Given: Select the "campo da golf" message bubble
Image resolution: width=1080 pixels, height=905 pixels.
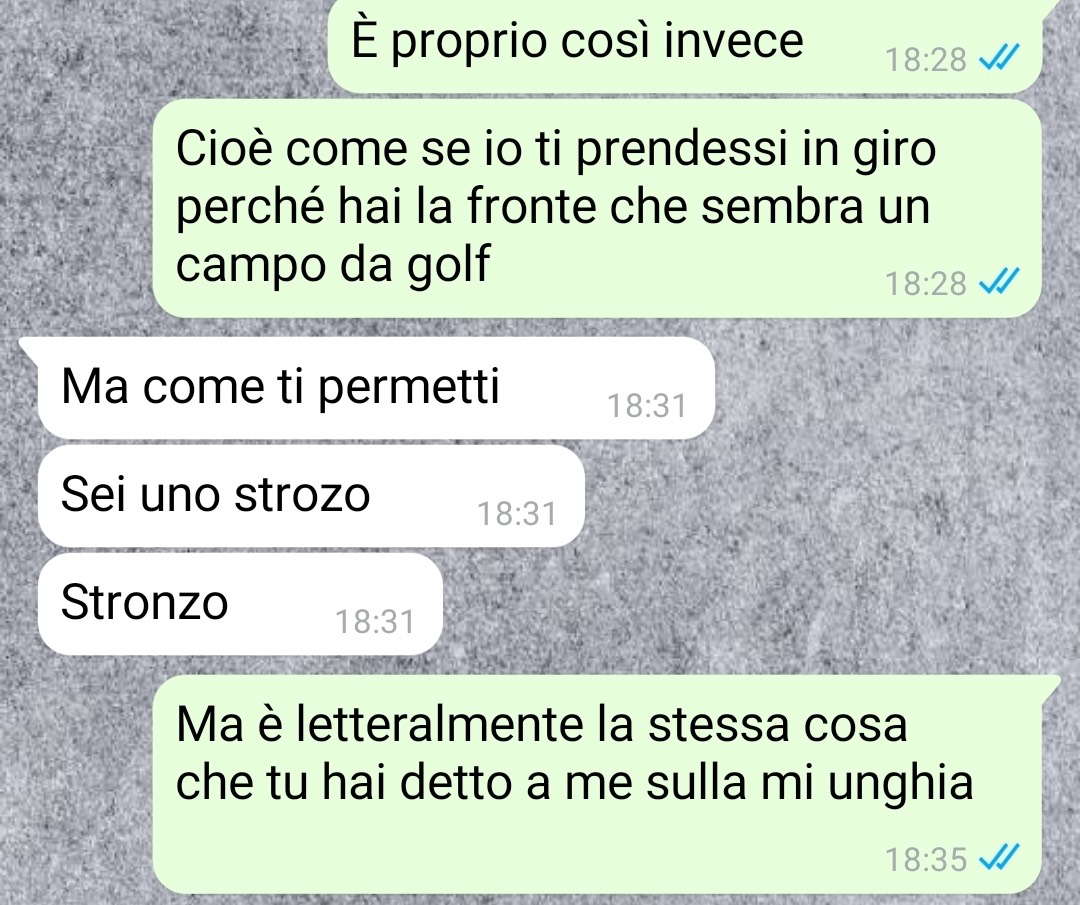Looking at the screenshot, I should 597,208.
